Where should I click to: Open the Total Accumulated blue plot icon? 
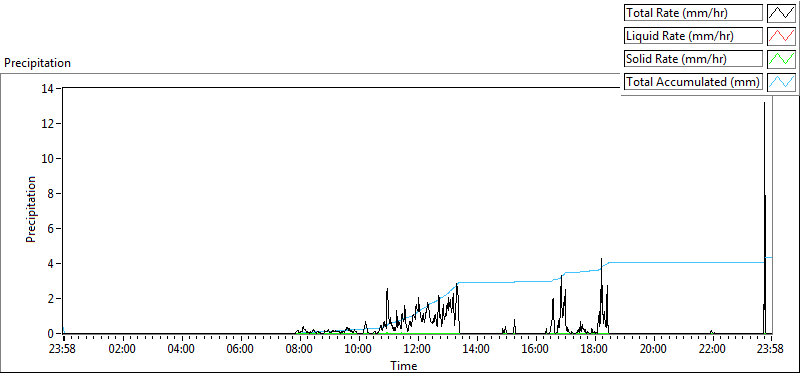[x=782, y=82]
